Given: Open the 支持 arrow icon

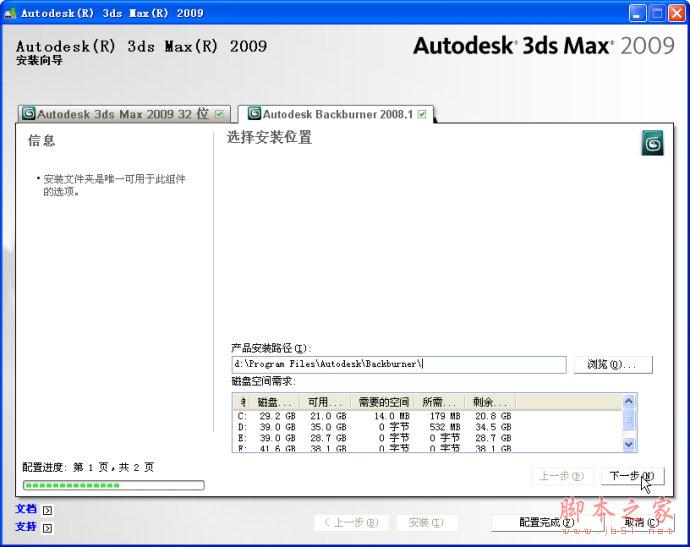Looking at the screenshot, I should 48,528.
